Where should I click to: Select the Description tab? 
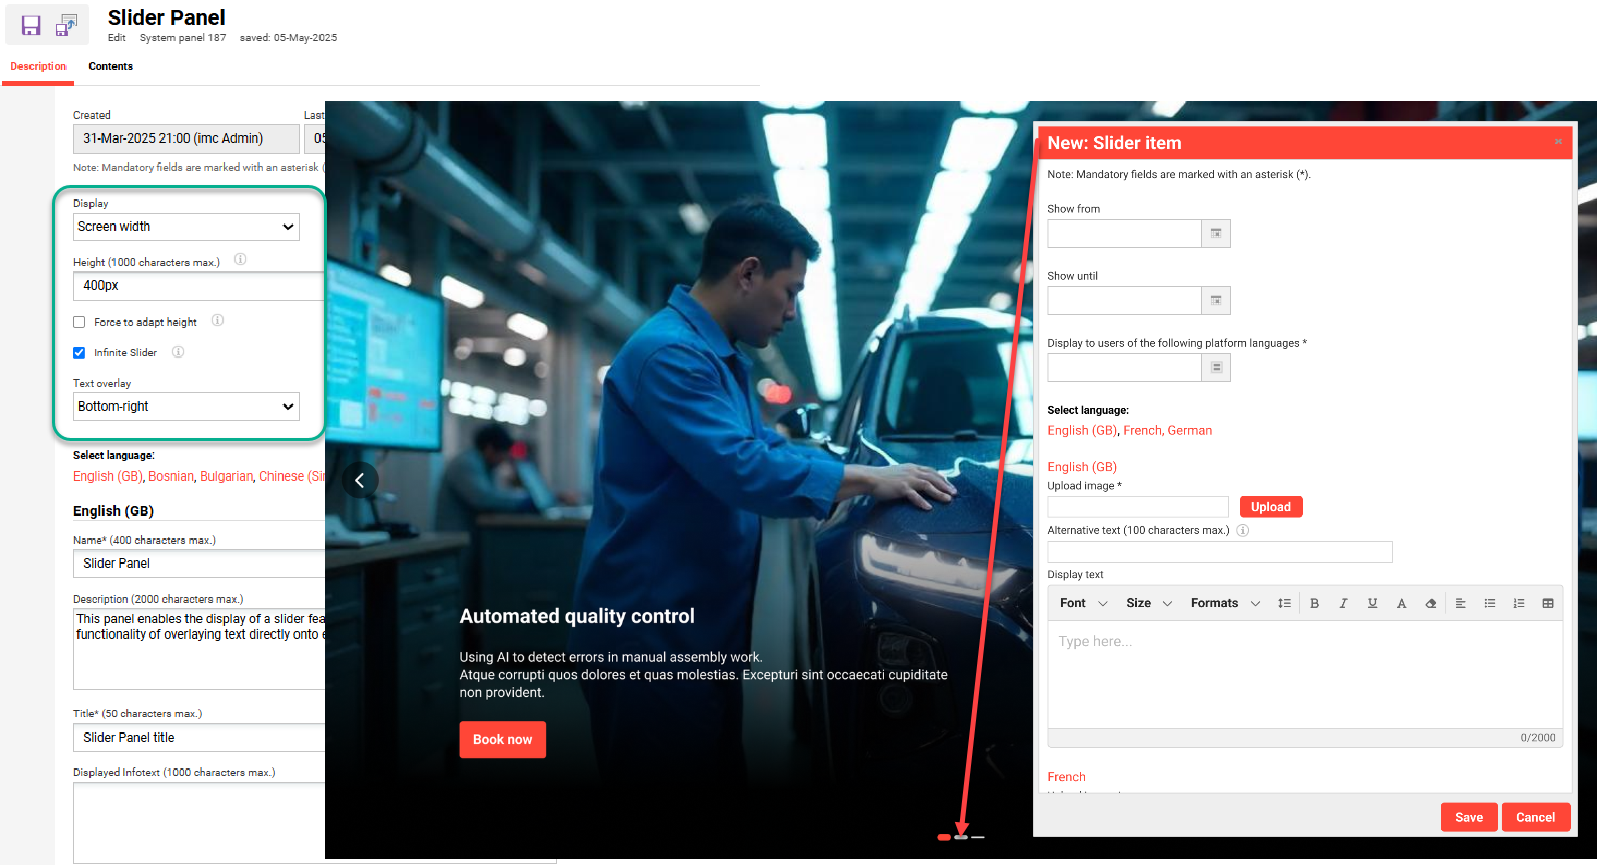pyautogui.click(x=38, y=67)
